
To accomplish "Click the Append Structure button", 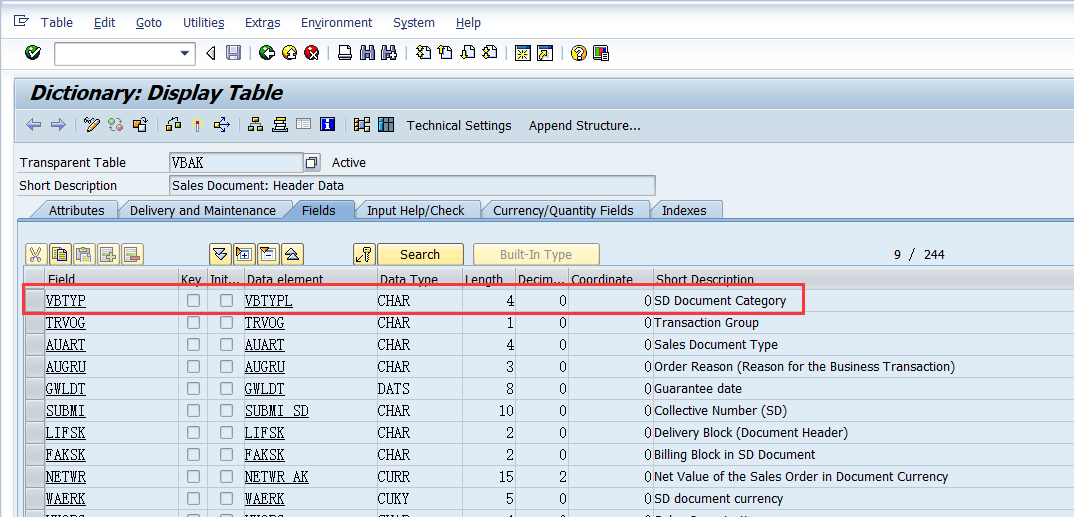I will point(584,125).
